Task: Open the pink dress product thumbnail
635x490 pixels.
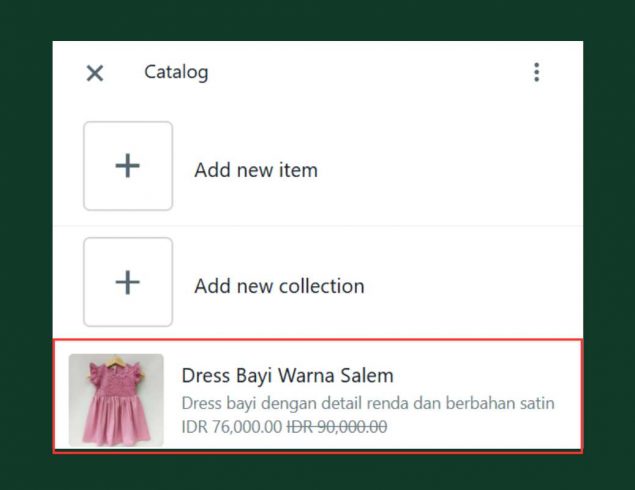Action: tap(116, 400)
